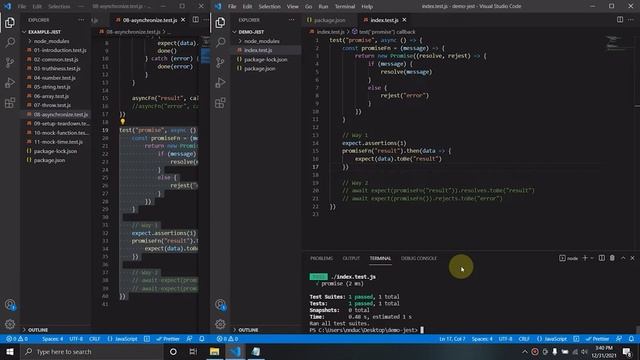Open Extensions view in left VS Code window
This screenshot has height=360, width=640.
(x=10, y=102)
